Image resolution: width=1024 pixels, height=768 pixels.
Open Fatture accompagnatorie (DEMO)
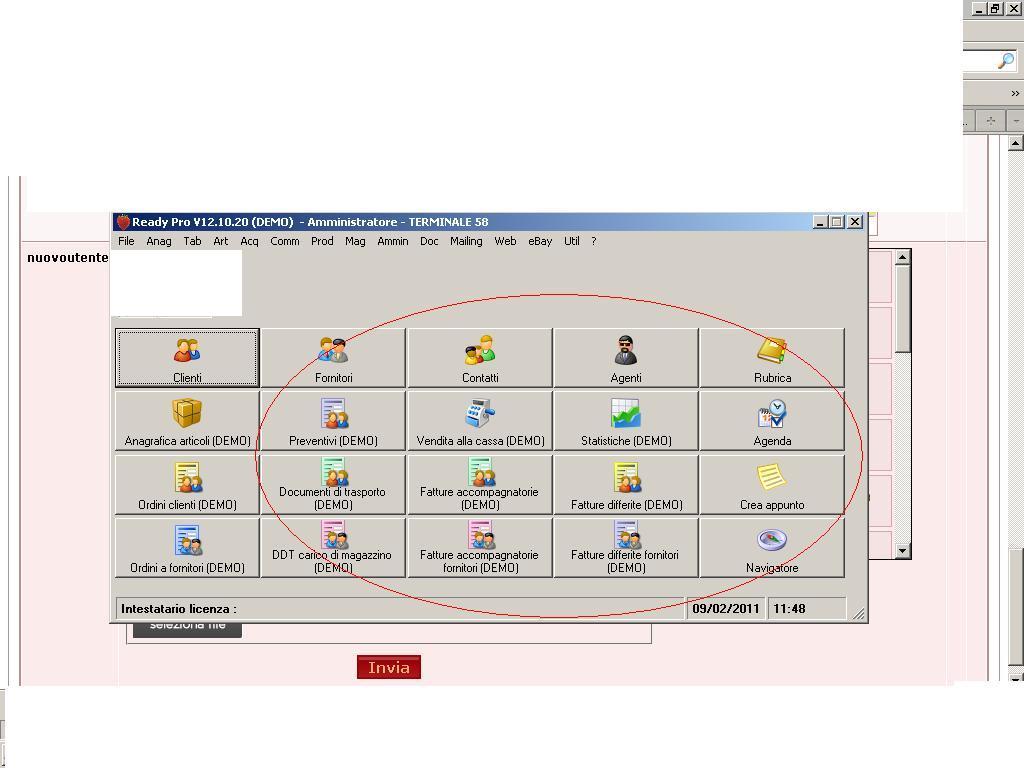pos(480,485)
